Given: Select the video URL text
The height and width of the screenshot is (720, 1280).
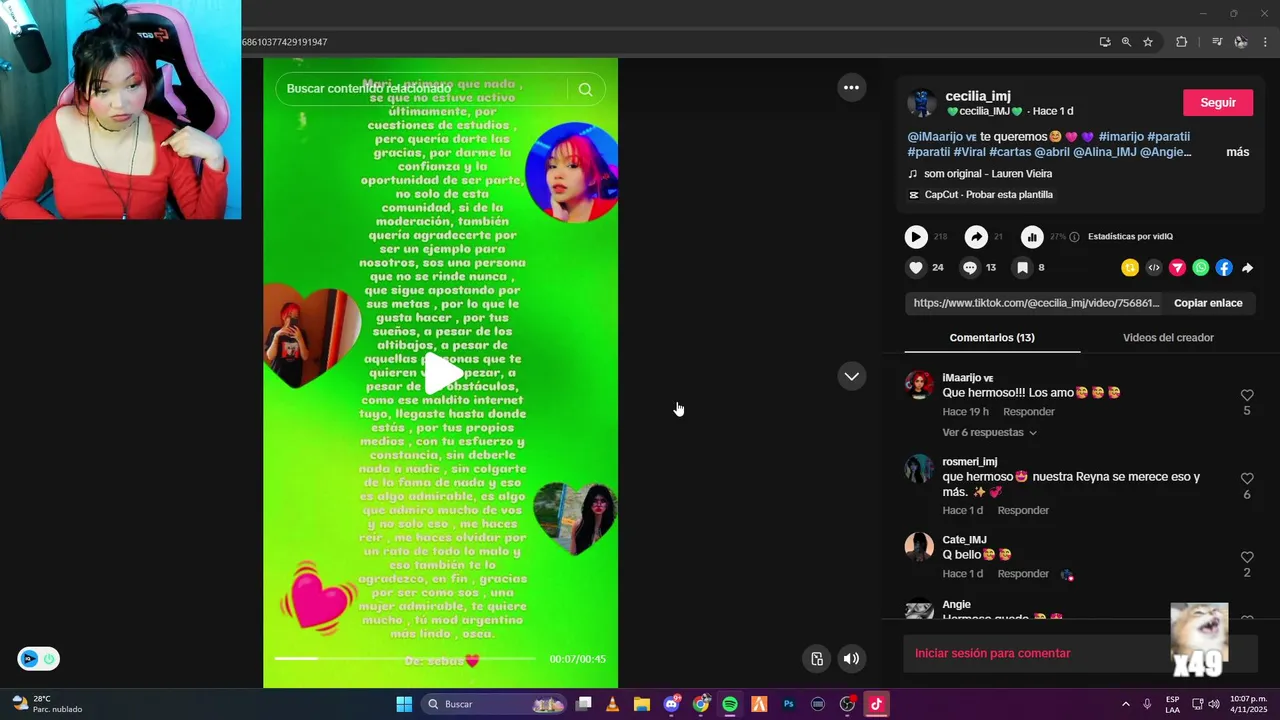Looking at the screenshot, I should coord(1036,303).
